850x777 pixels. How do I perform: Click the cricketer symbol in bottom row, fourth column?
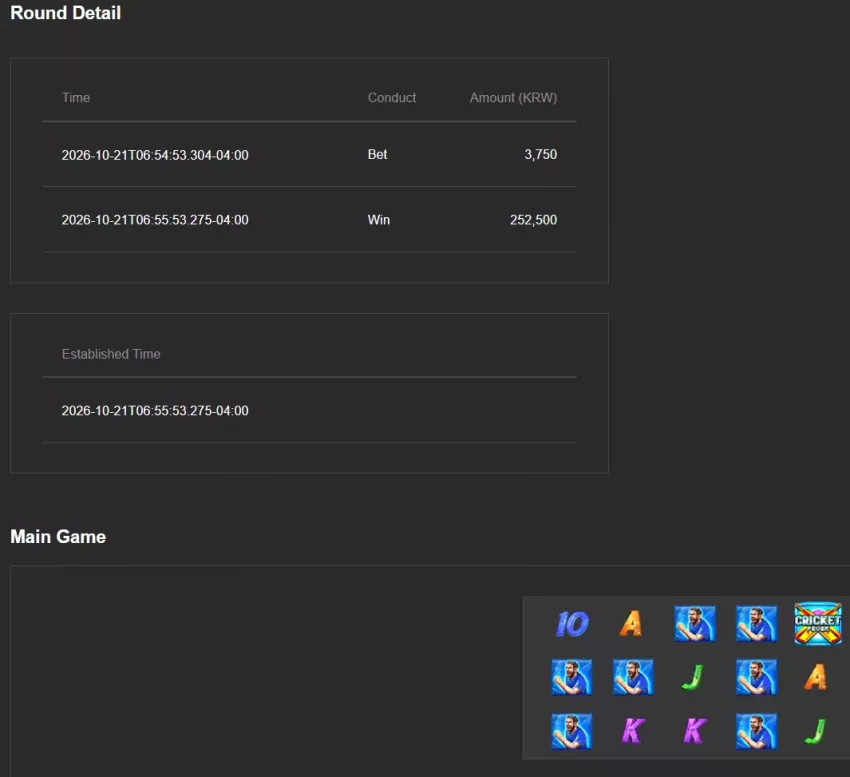click(x=756, y=731)
